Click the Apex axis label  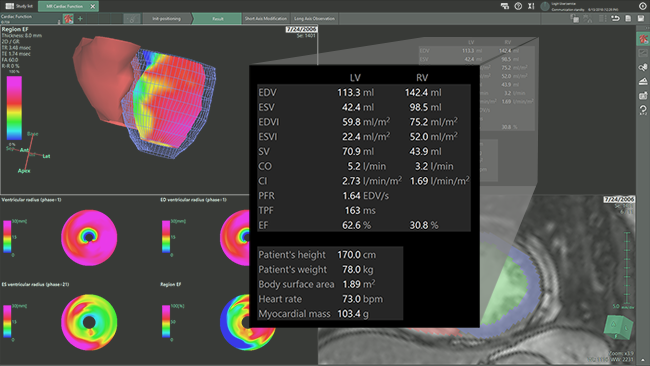click(x=24, y=171)
